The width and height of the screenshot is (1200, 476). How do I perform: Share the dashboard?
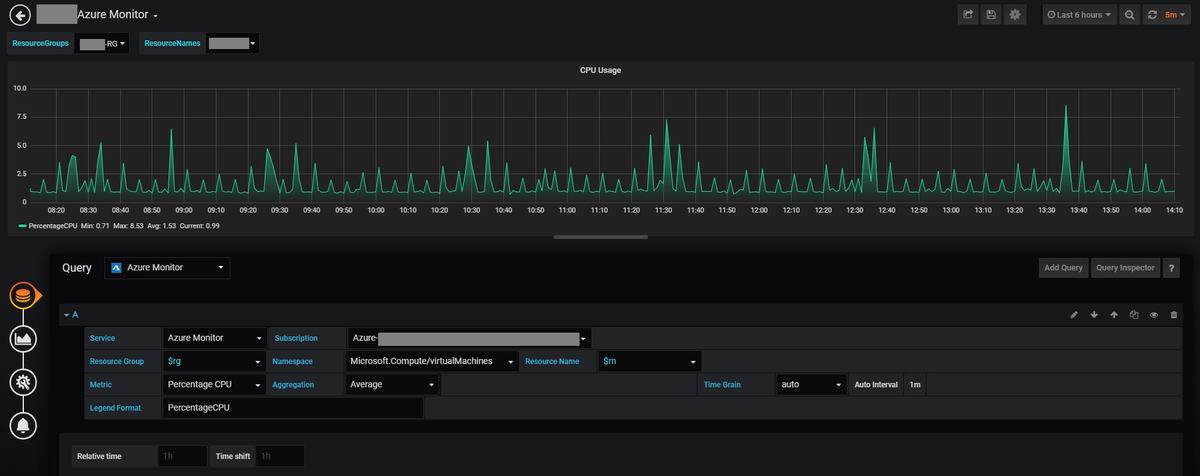coord(968,15)
